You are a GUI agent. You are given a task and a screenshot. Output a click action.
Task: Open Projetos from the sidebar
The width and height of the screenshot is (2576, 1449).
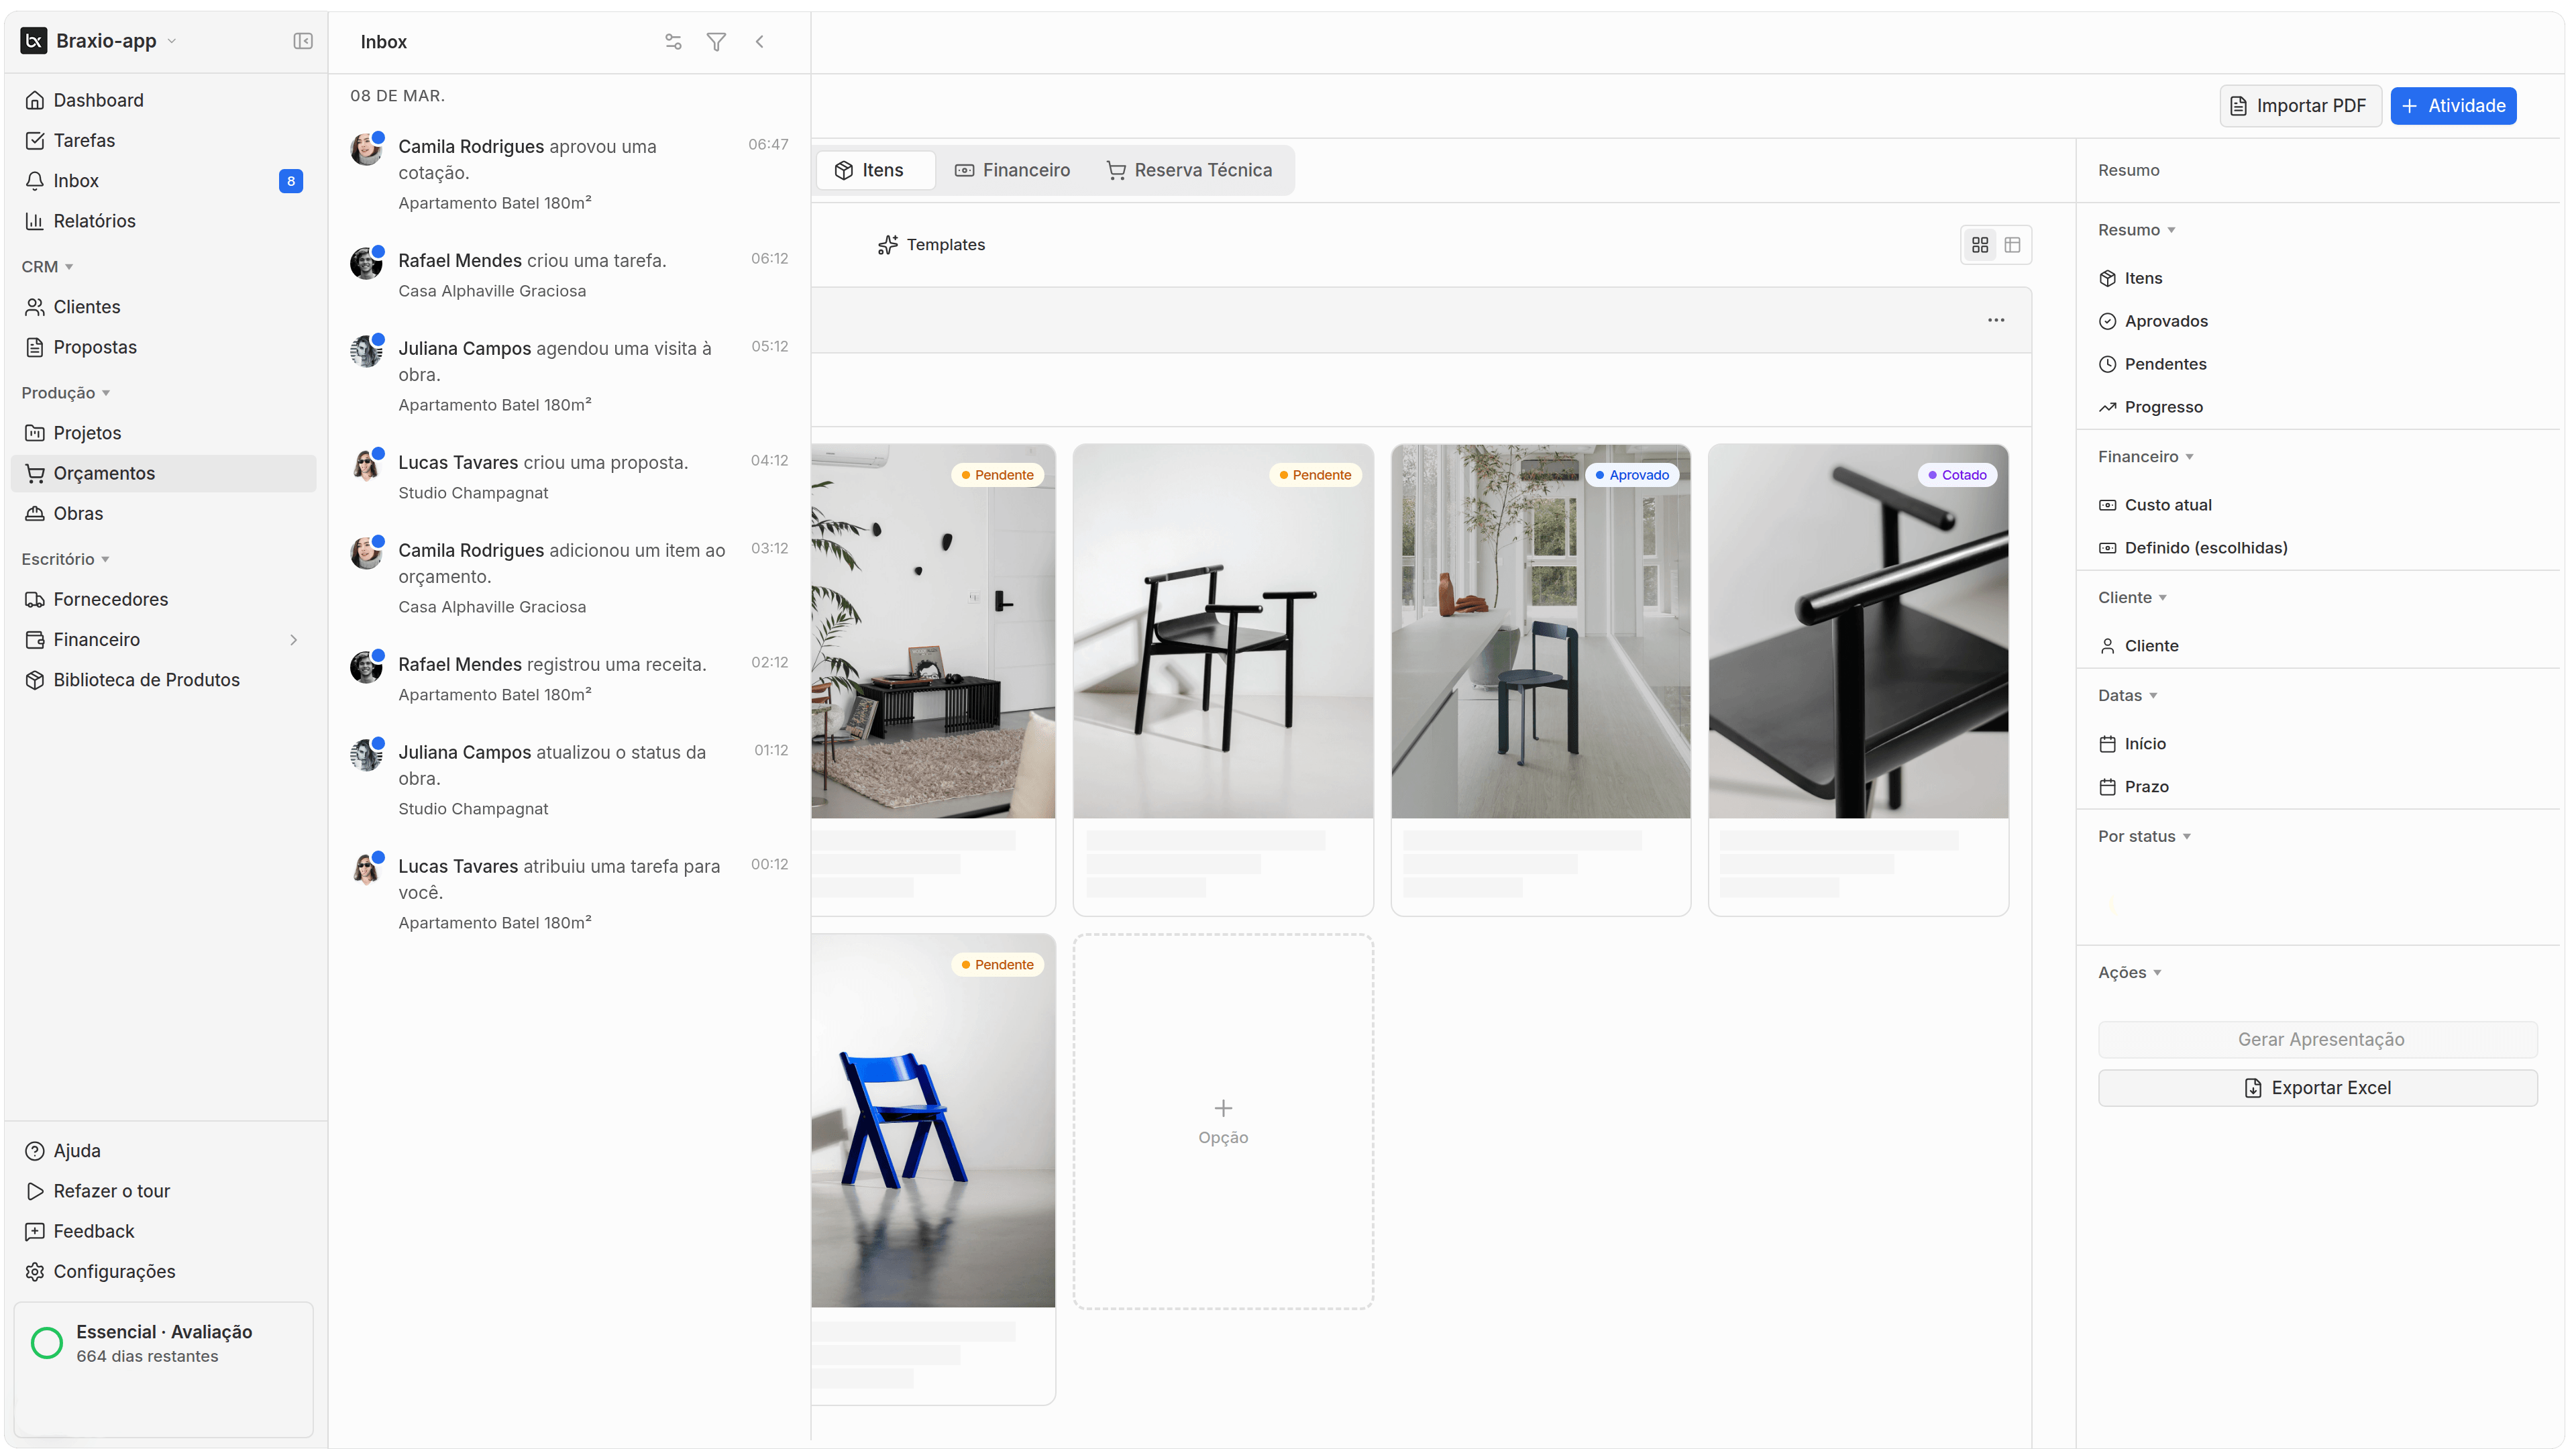164,433
